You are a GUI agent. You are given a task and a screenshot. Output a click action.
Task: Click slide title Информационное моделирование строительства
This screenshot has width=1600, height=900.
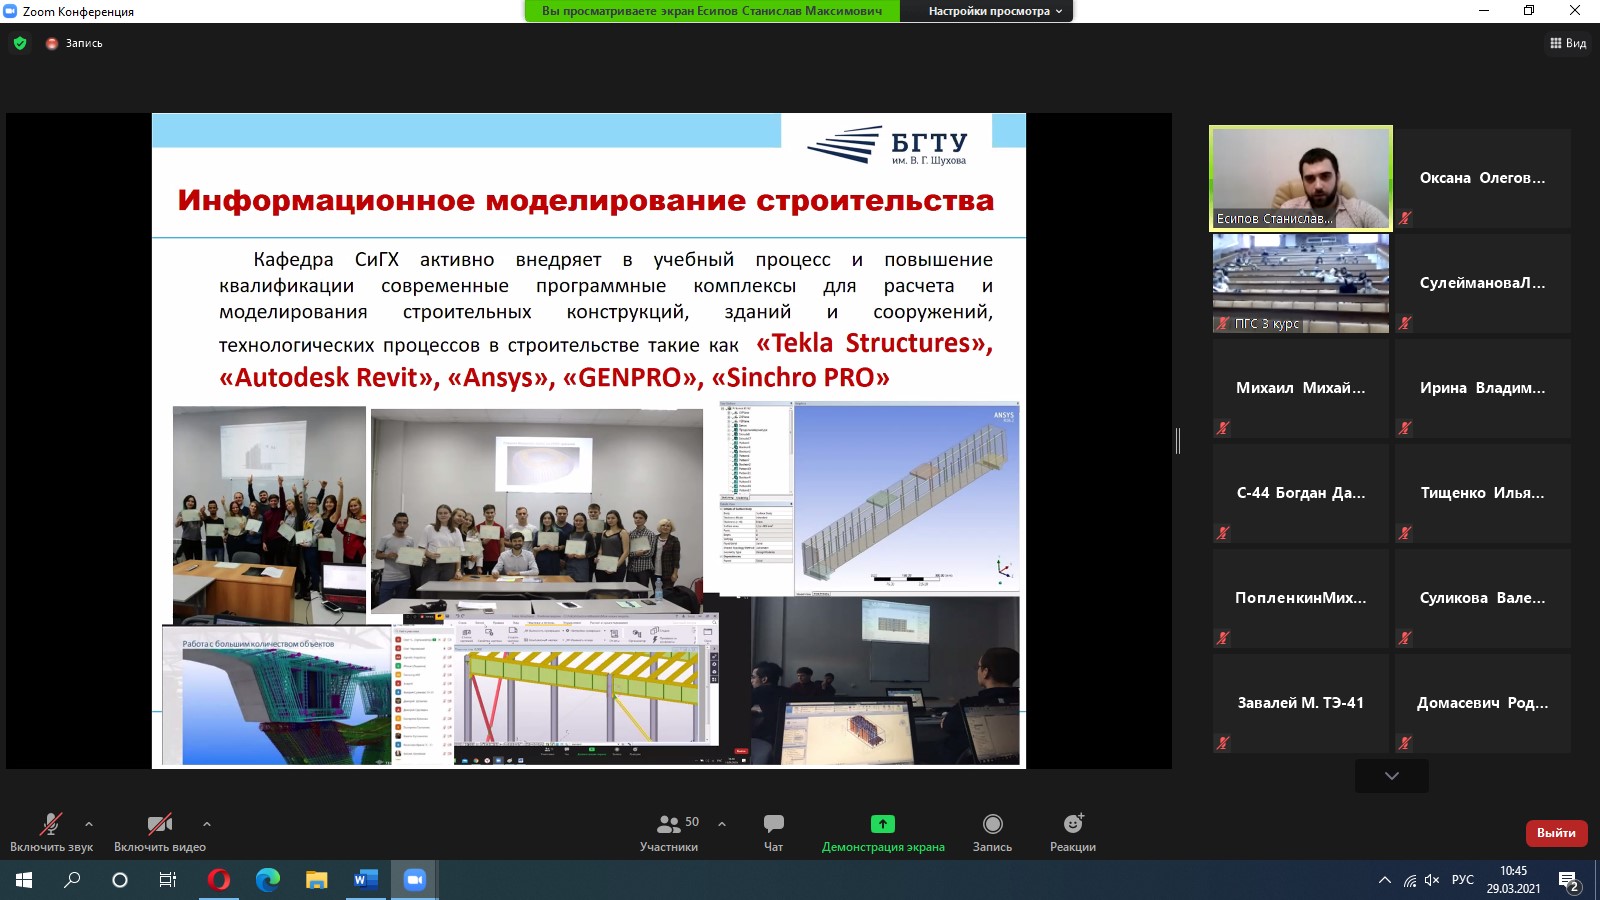pyautogui.click(x=586, y=200)
